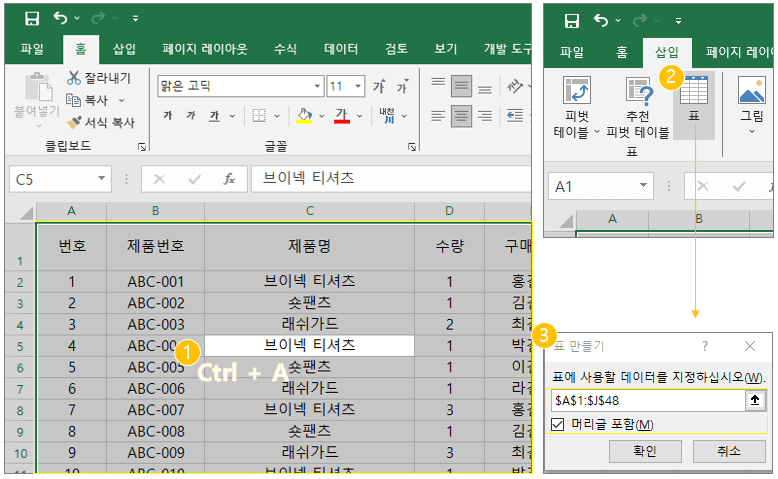778x479 pixels.
Task: Open Font group dialog launcher
Action: (412, 146)
